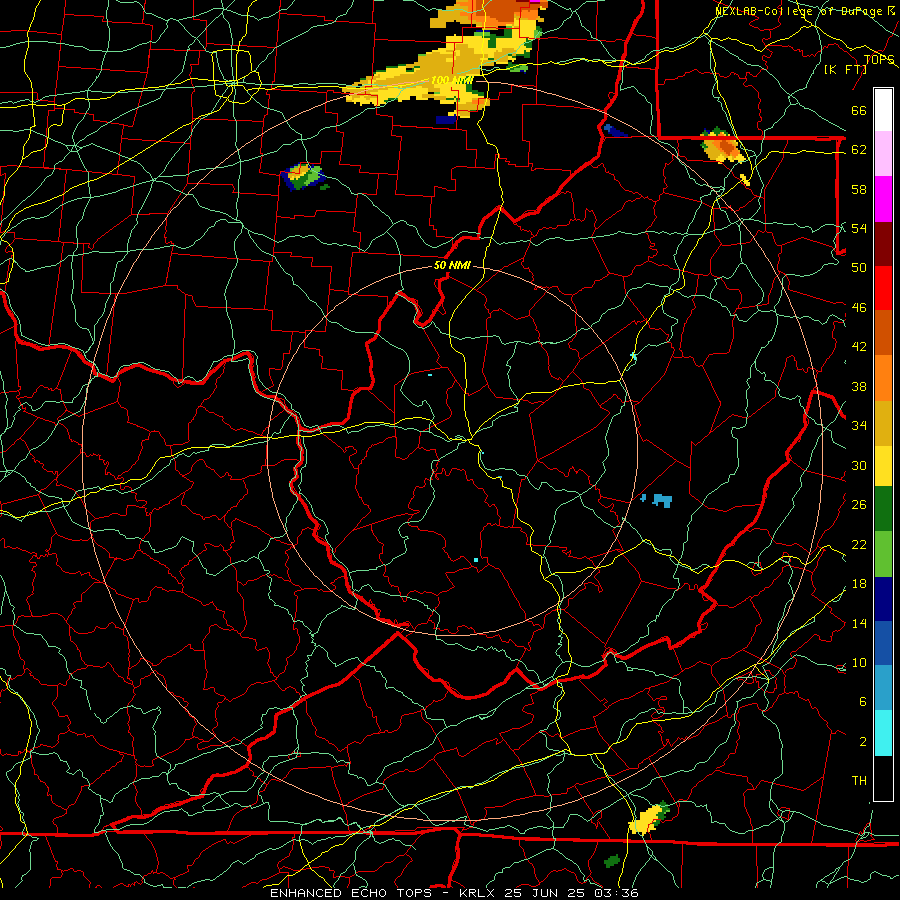The image size is (900, 900).
Task: Click the '100 NMI' range ring label
Action: pos(451,80)
